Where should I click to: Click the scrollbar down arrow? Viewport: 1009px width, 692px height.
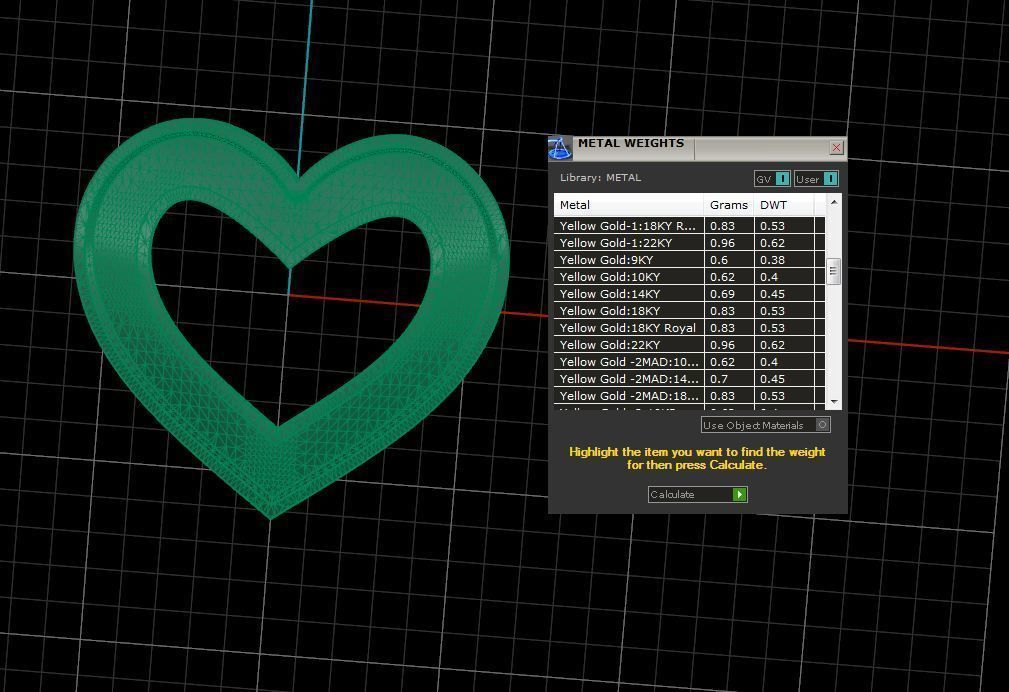[x=834, y=402]
